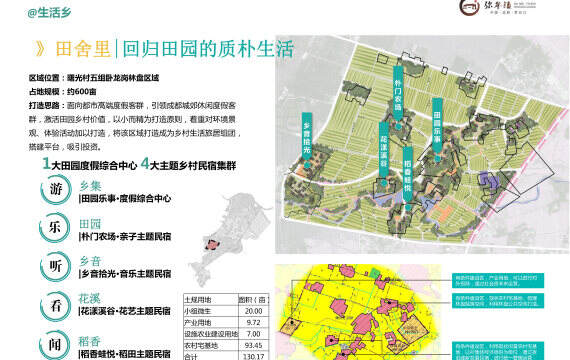Select the 区域位置 line of text
The height and width of the screenshot is (360, 570).
94,78
